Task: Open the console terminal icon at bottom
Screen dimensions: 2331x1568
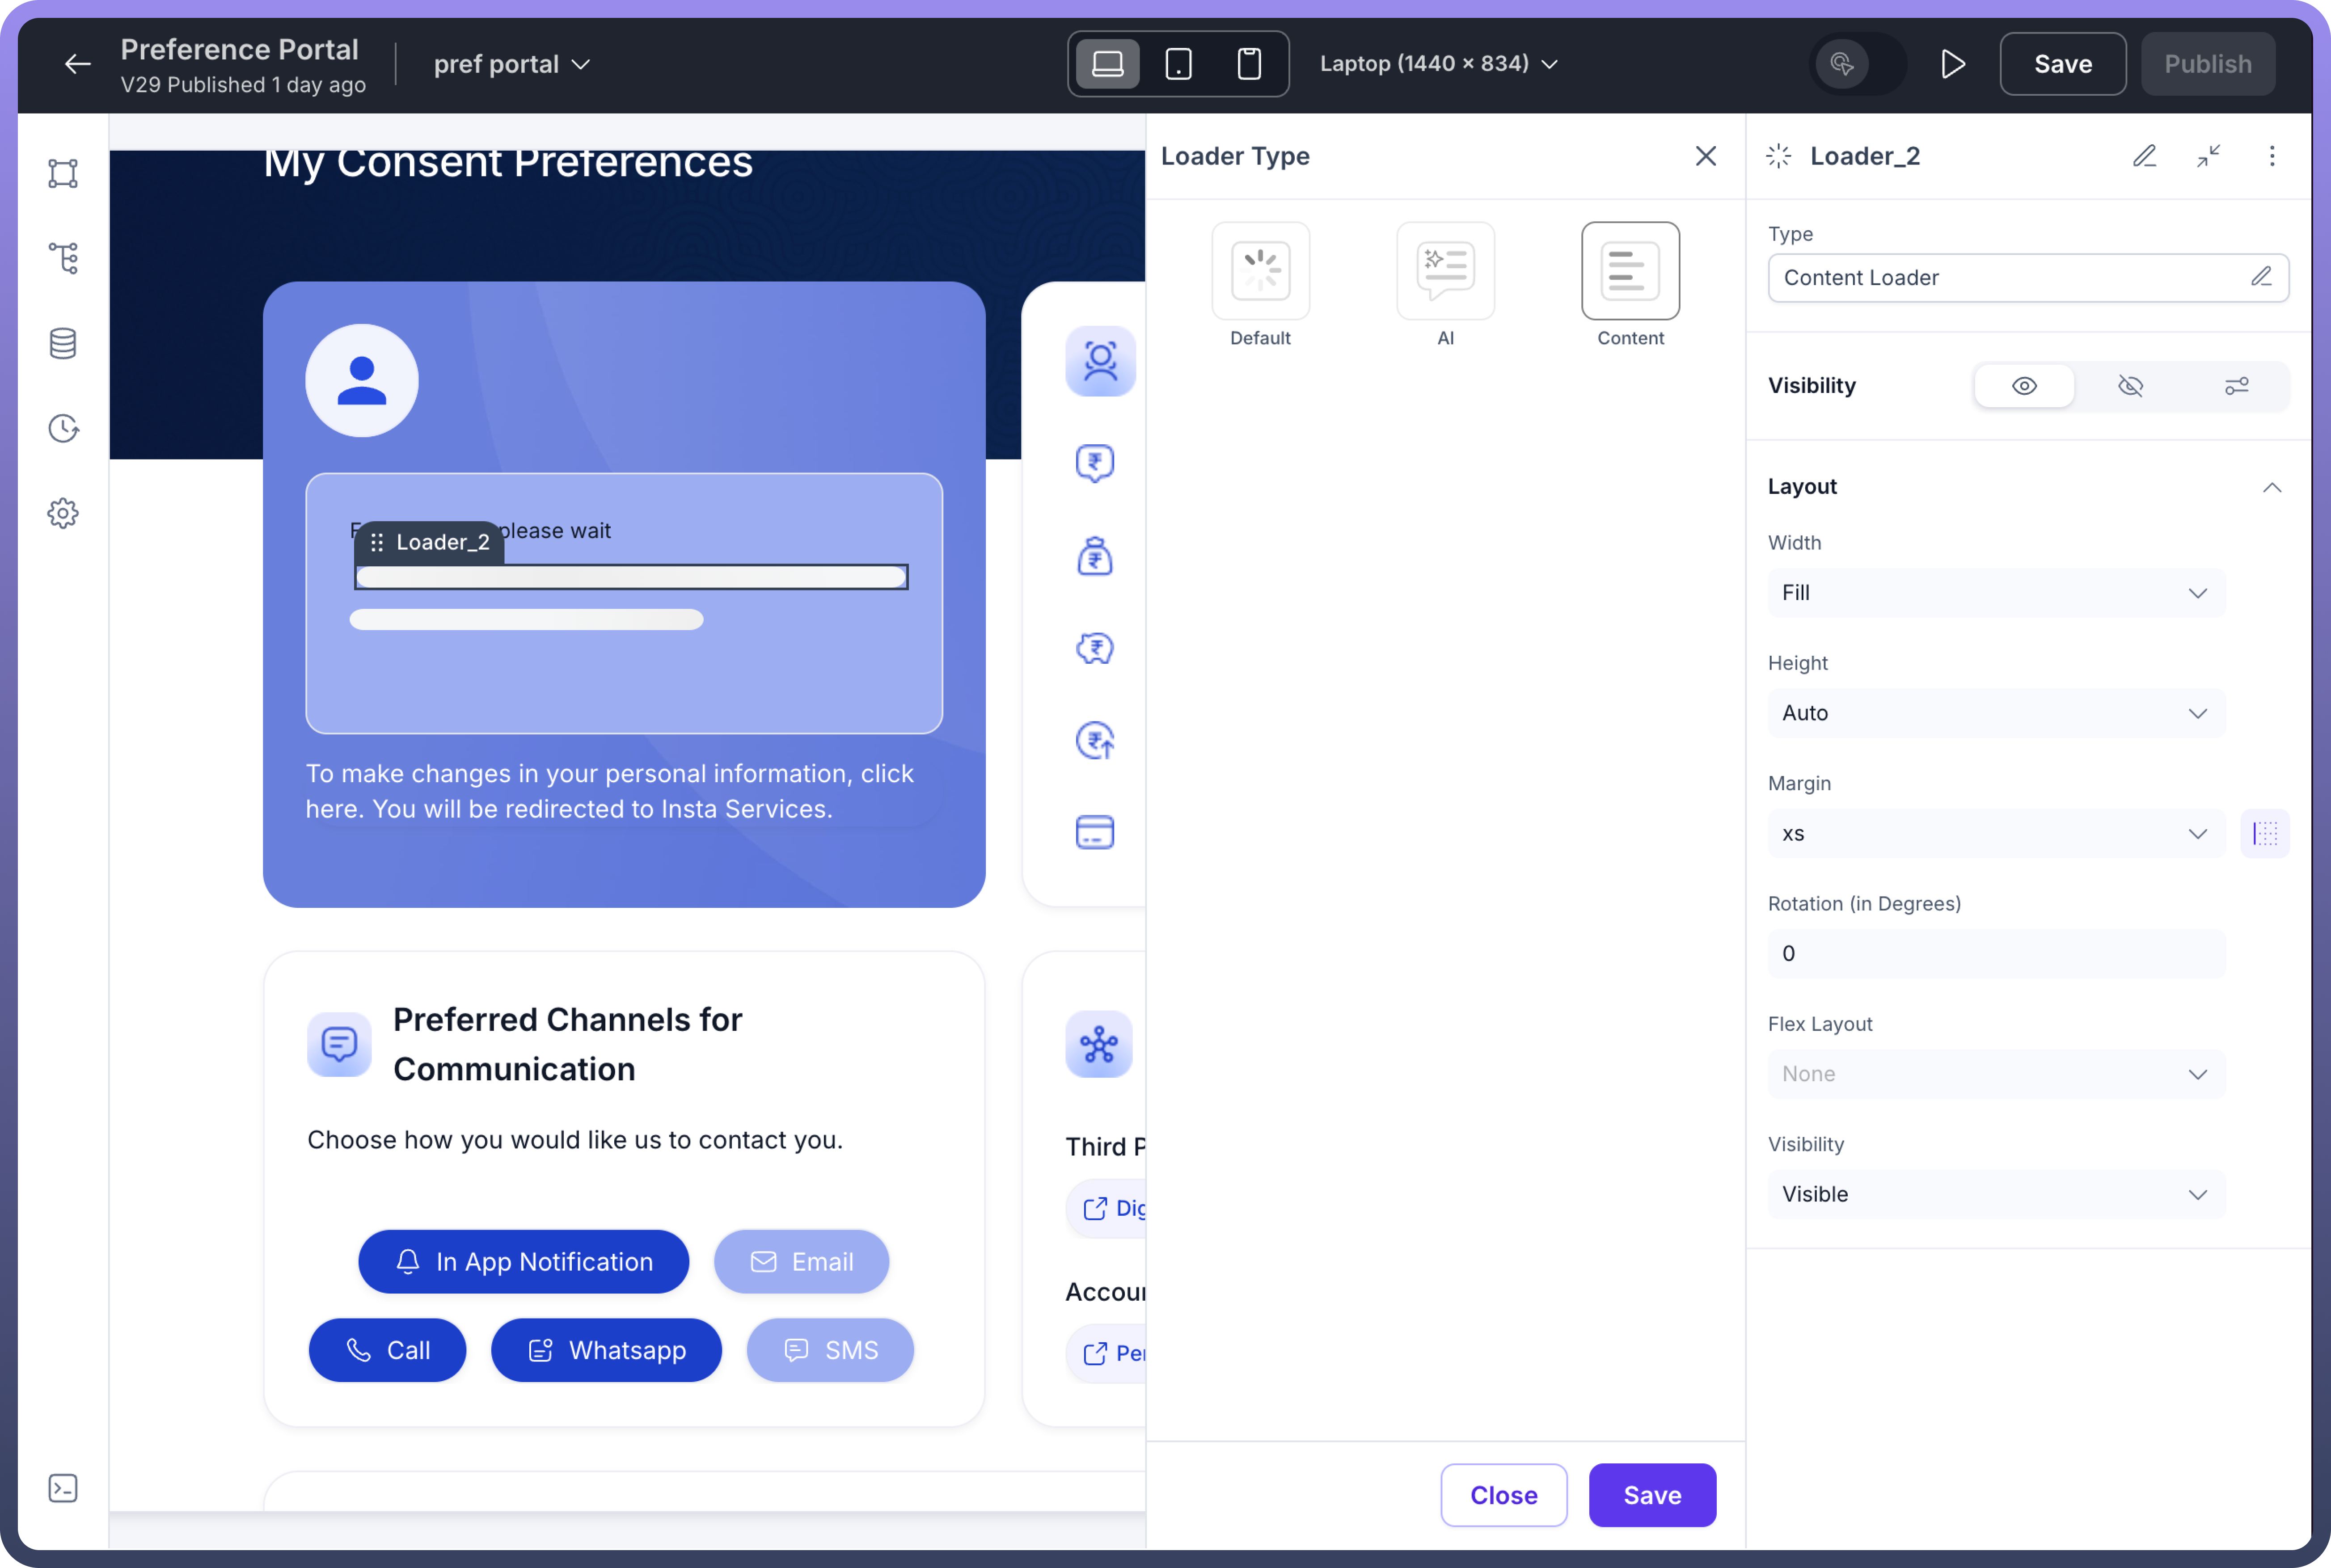Action: 63,1488
